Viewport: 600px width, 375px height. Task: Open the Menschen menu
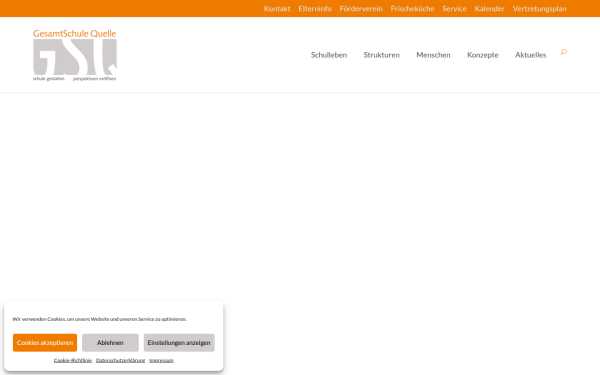(x=433, y=55)
